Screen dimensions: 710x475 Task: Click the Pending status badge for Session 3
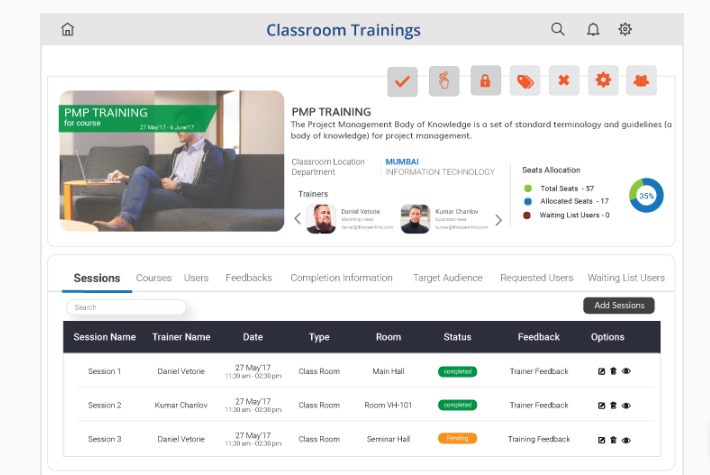point(457,438)
